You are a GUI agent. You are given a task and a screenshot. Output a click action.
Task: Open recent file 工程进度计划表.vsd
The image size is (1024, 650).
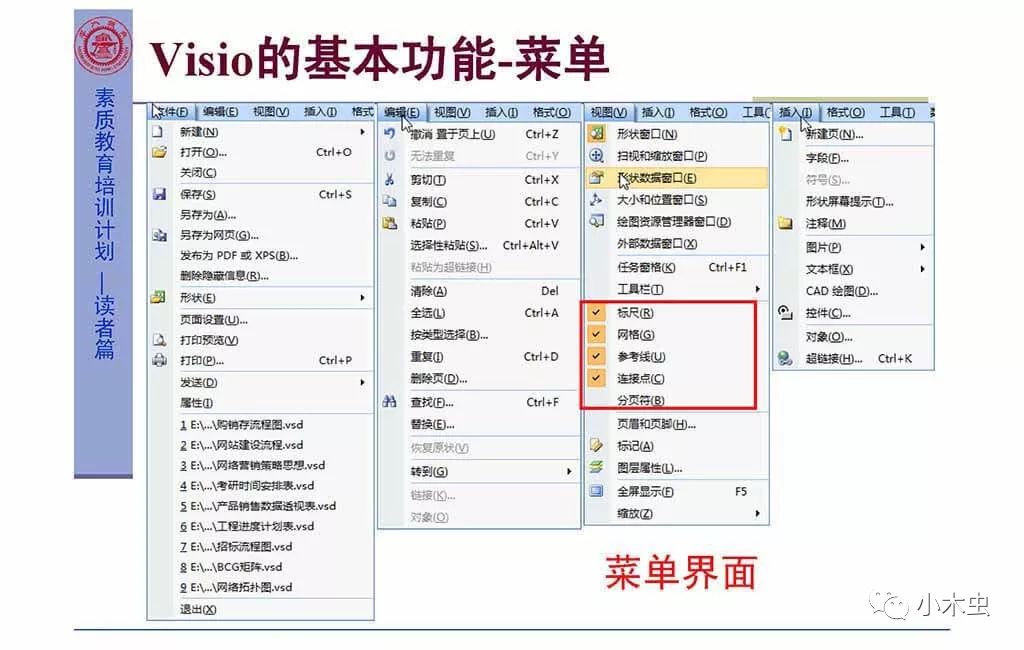[247, 526]
